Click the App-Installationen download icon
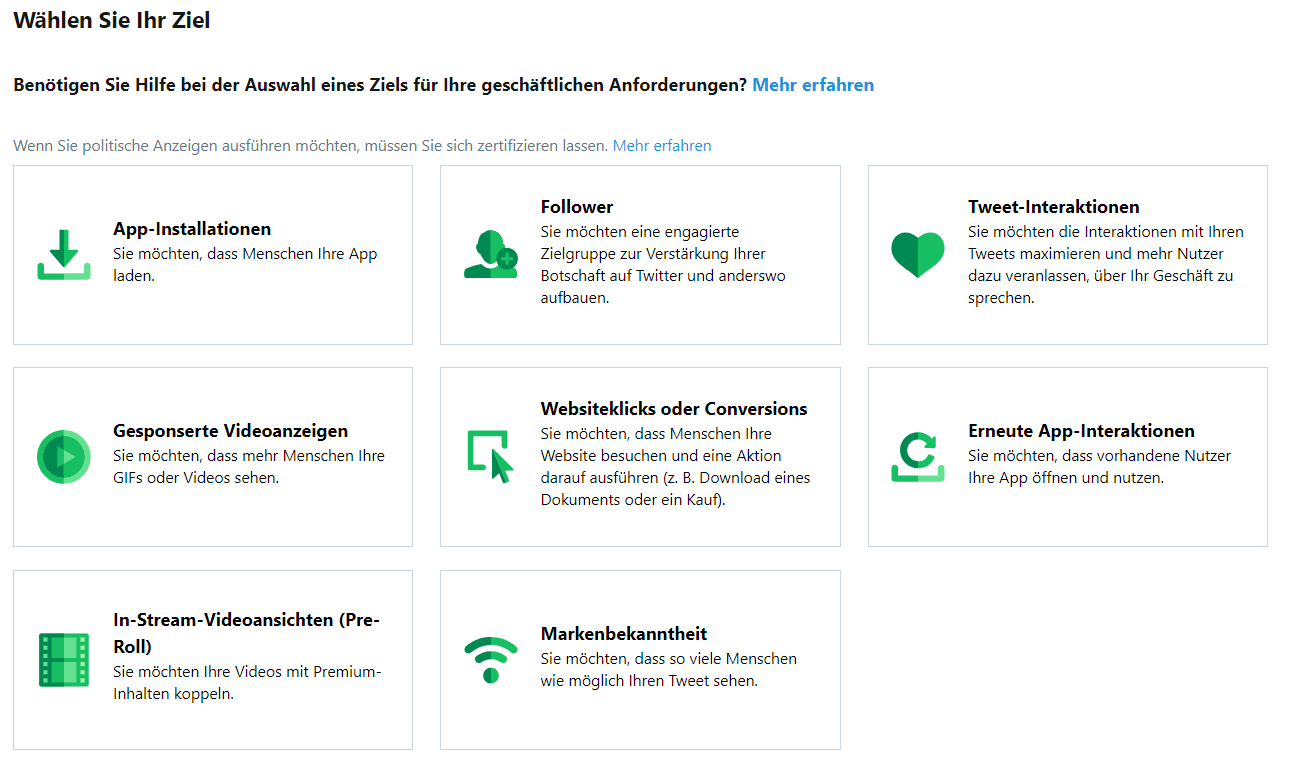The width and height of the screenshot is (1306, 775). click(x=64, y=254)
